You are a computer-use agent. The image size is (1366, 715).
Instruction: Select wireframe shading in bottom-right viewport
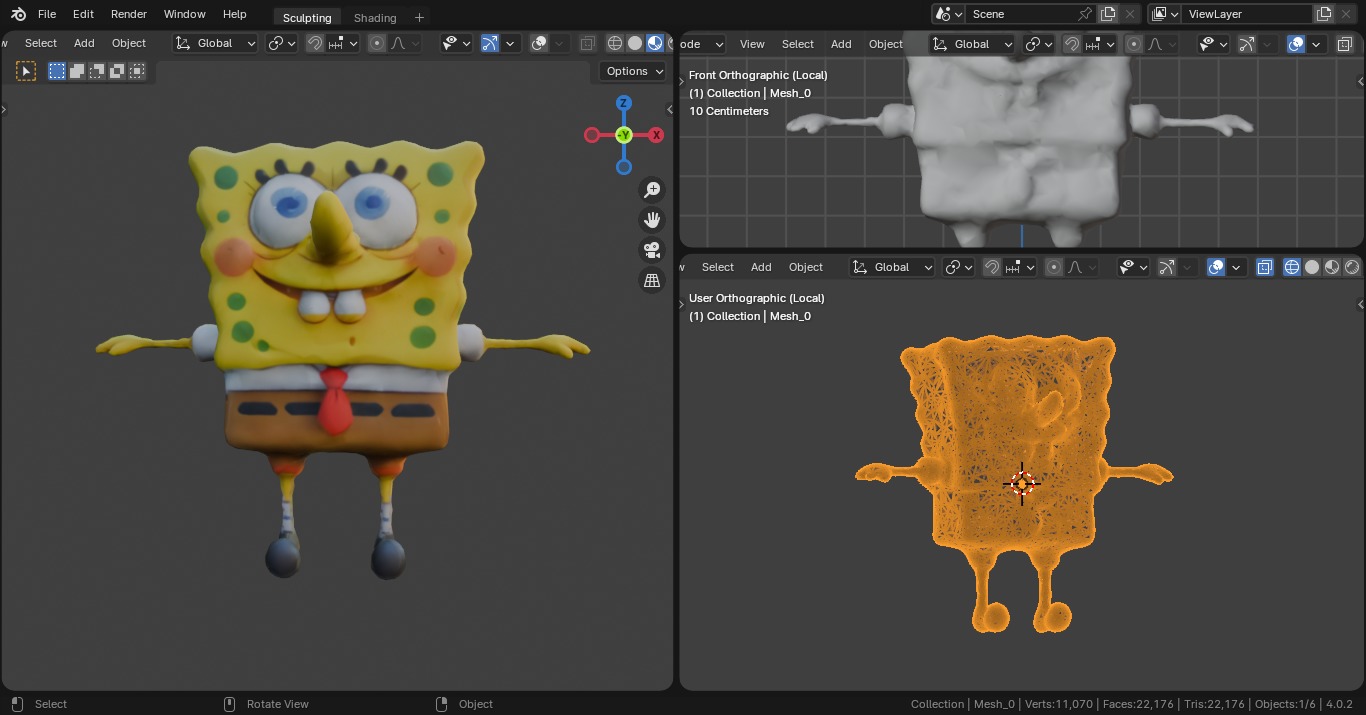(x=1292, y=267)
